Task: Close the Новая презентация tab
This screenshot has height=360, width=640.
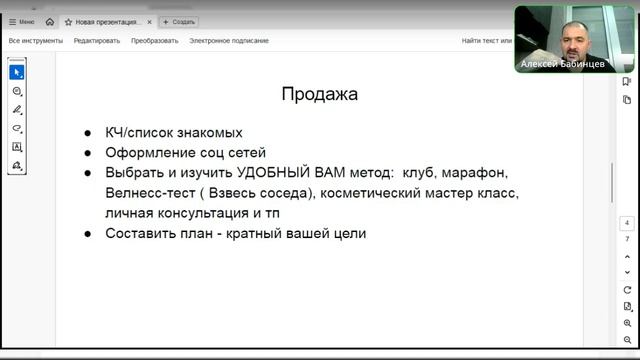Action: click(149, 22)
